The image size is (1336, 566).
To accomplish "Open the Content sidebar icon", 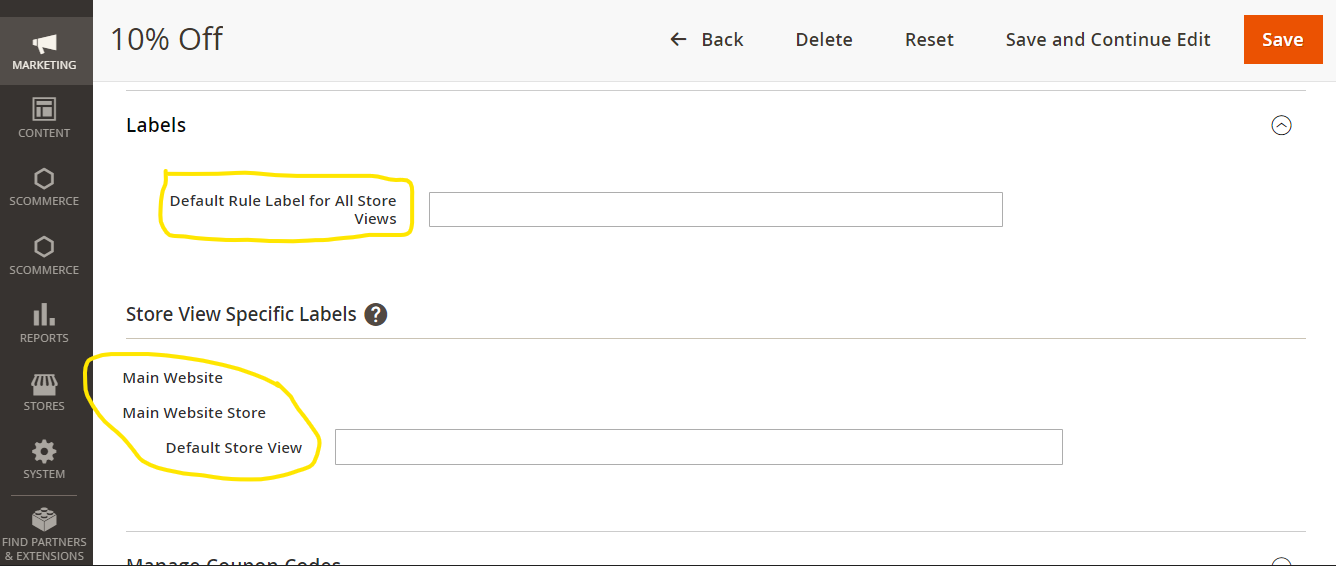I will [x=44, y=109].
